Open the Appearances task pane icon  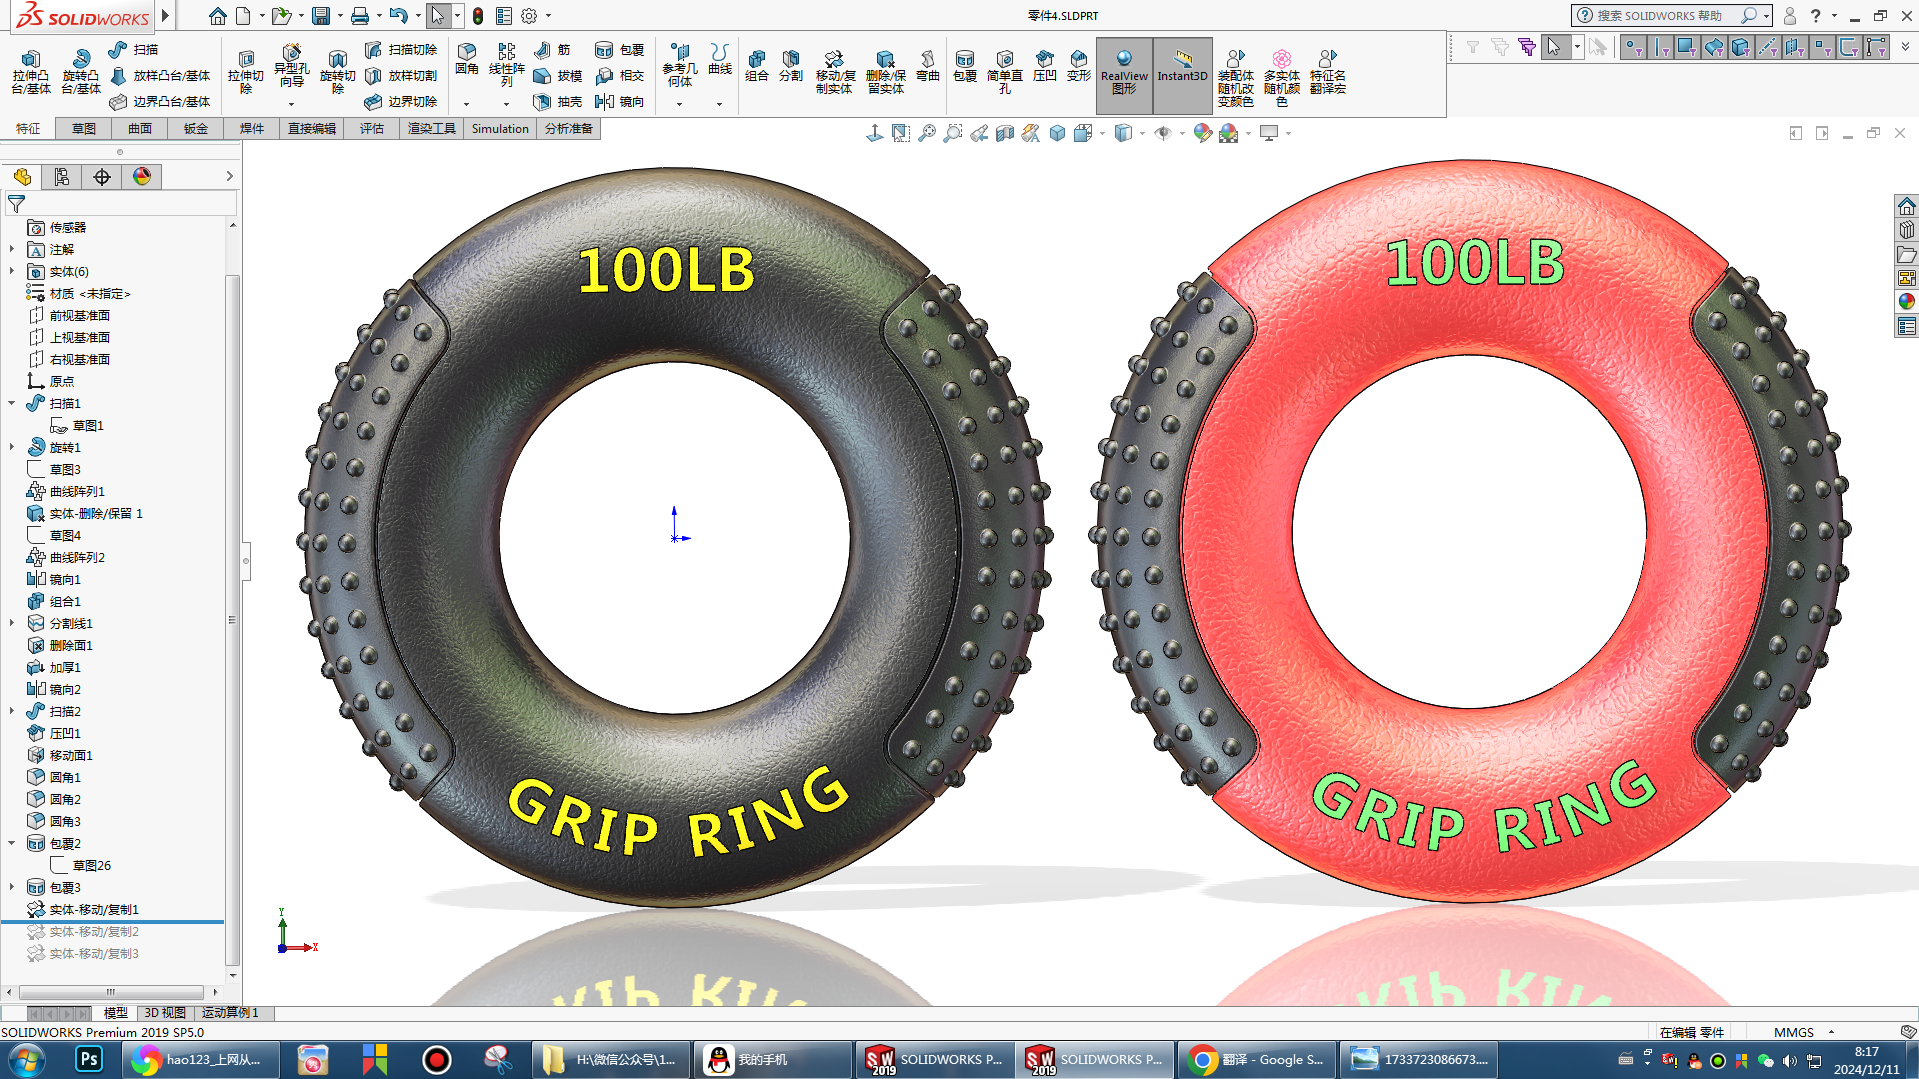[1906, 302]
